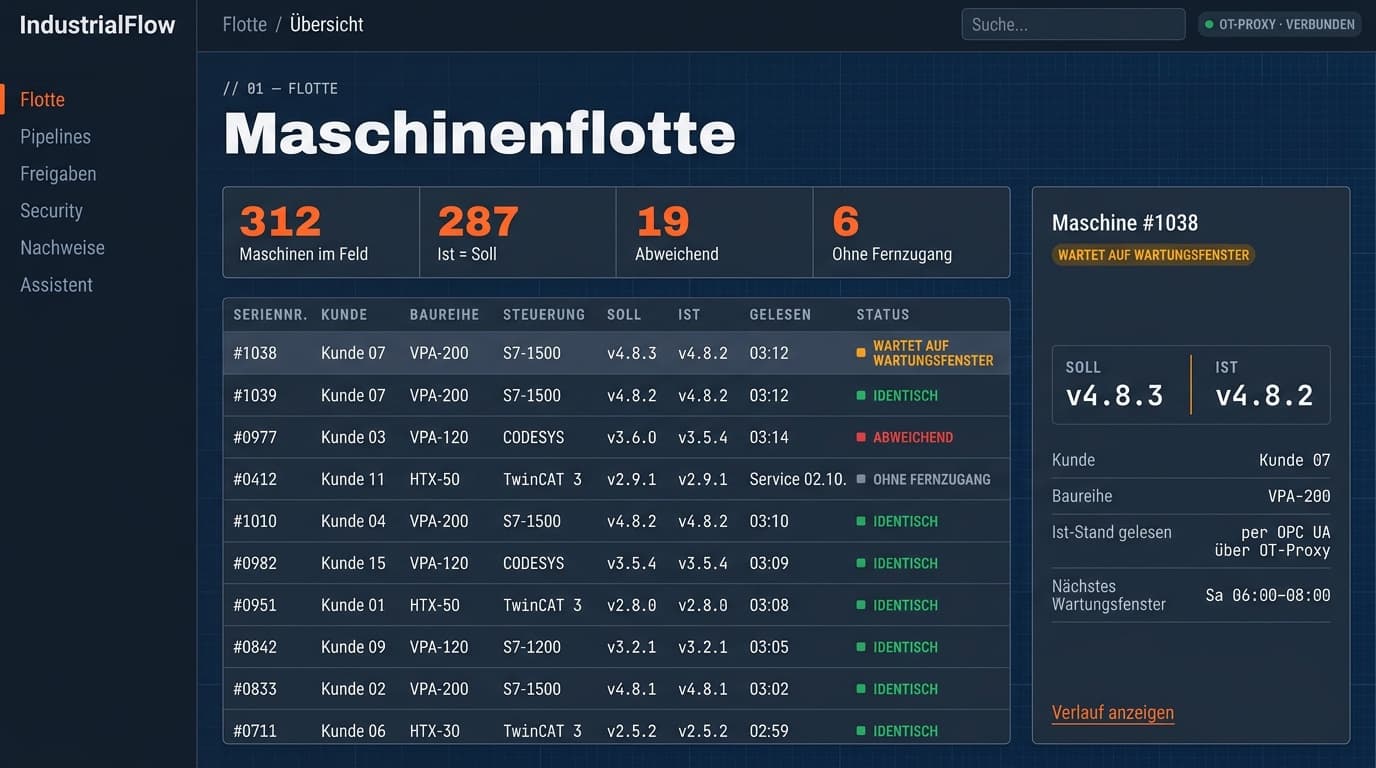Sort by Status column header
This screenshot has width=1376, height=768.
point(883,314)
